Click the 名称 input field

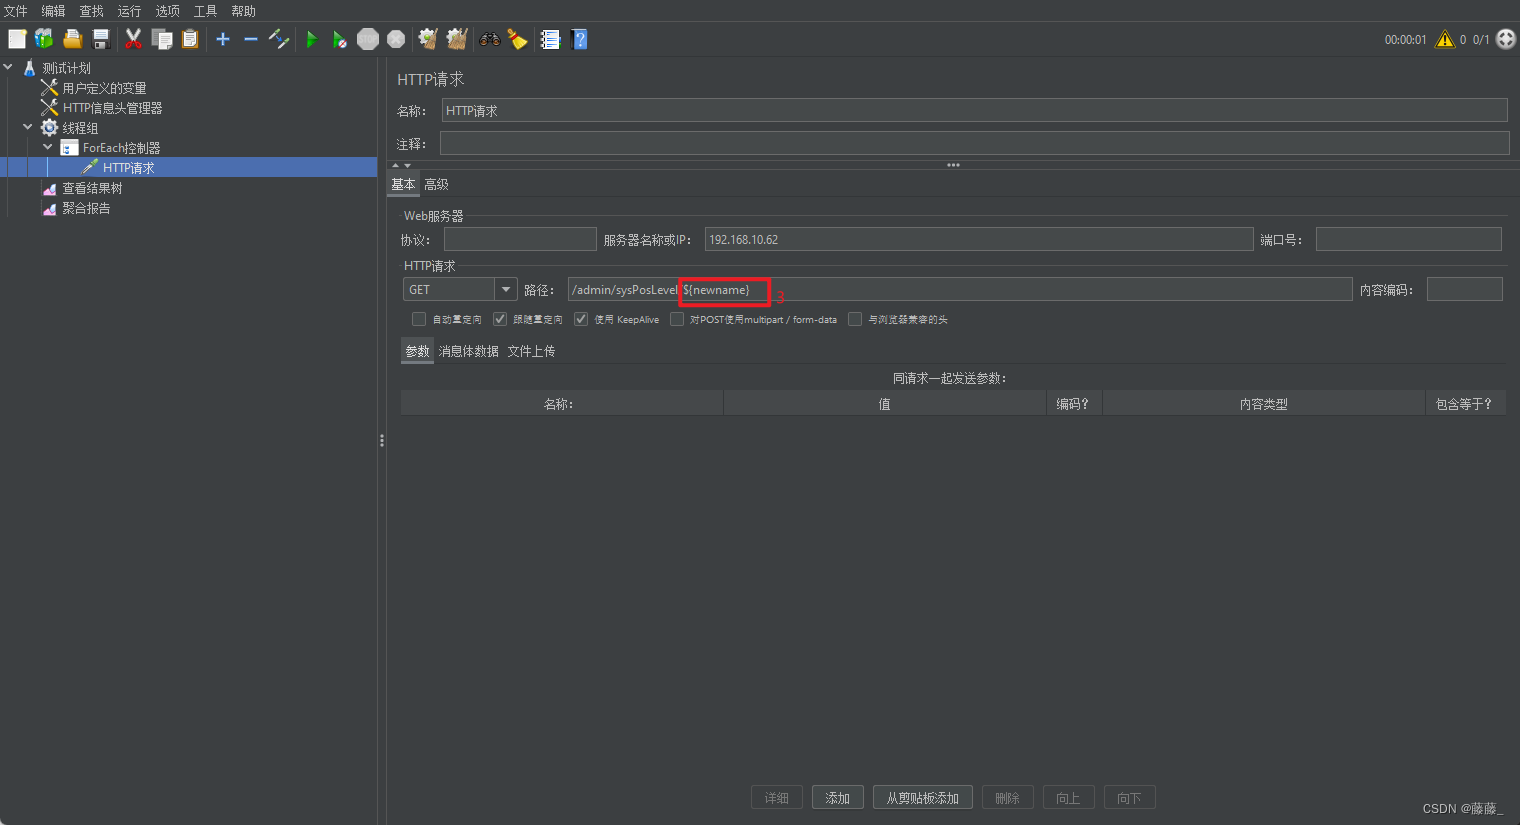(975, 110)
